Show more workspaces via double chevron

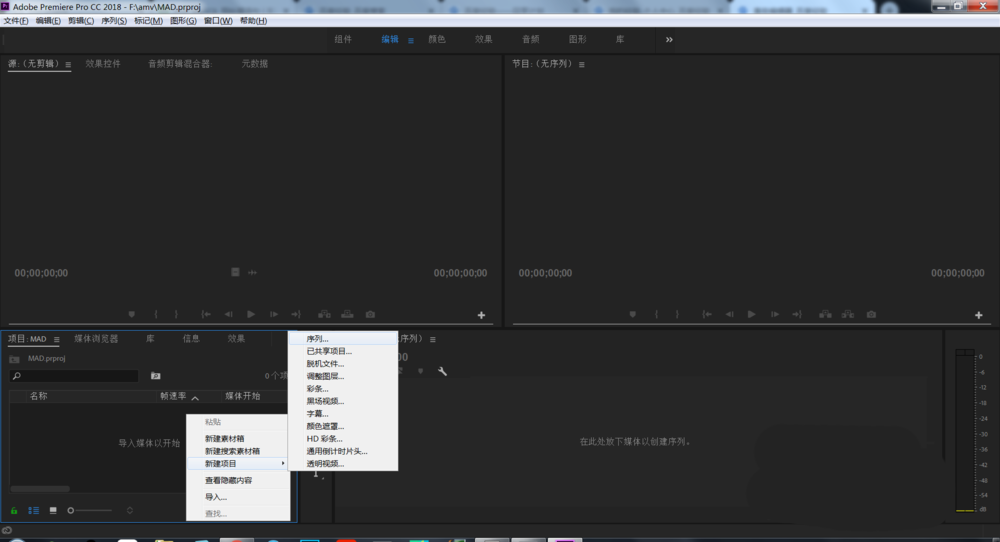tap(669, 40)
